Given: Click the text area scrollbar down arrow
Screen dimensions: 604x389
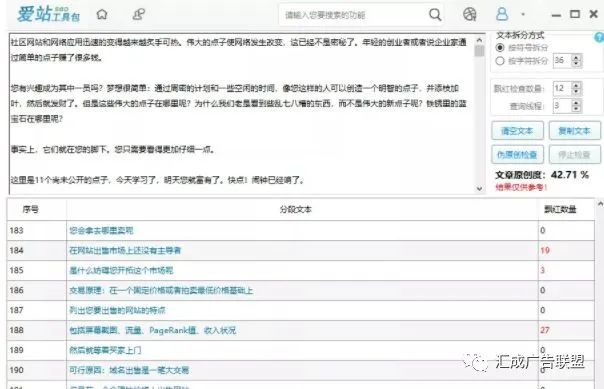Looking at the screenshot, I should click(x=479, y=189).
